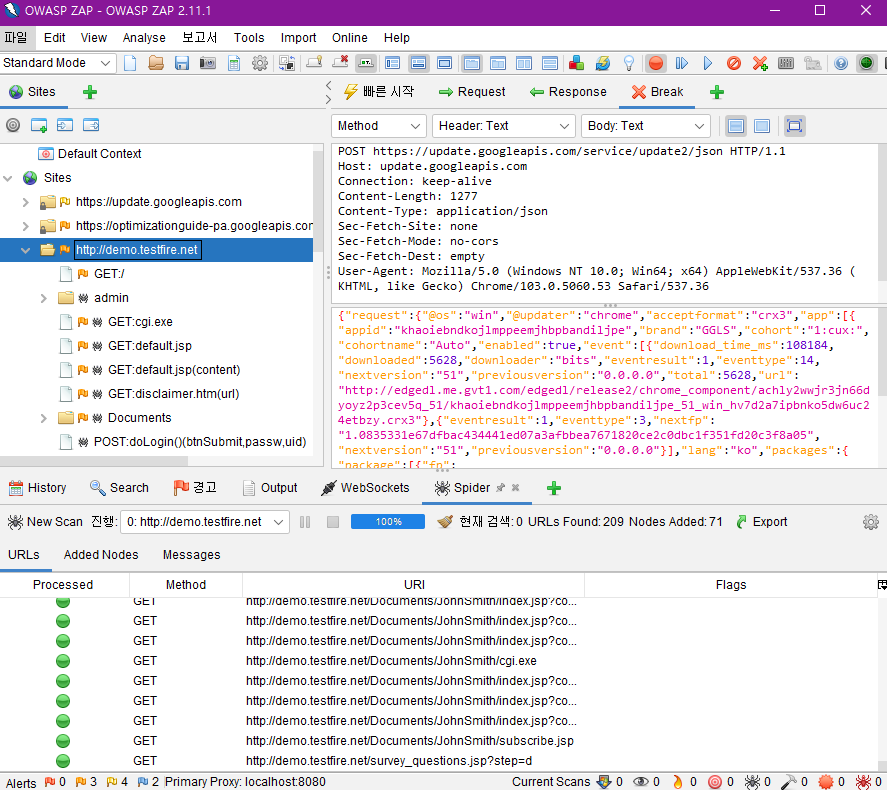Image resolution: width=887 pixels, height=790 pixels.
Task: Toggle the expand Information tab layout button
Action: (x=418, y=63)
